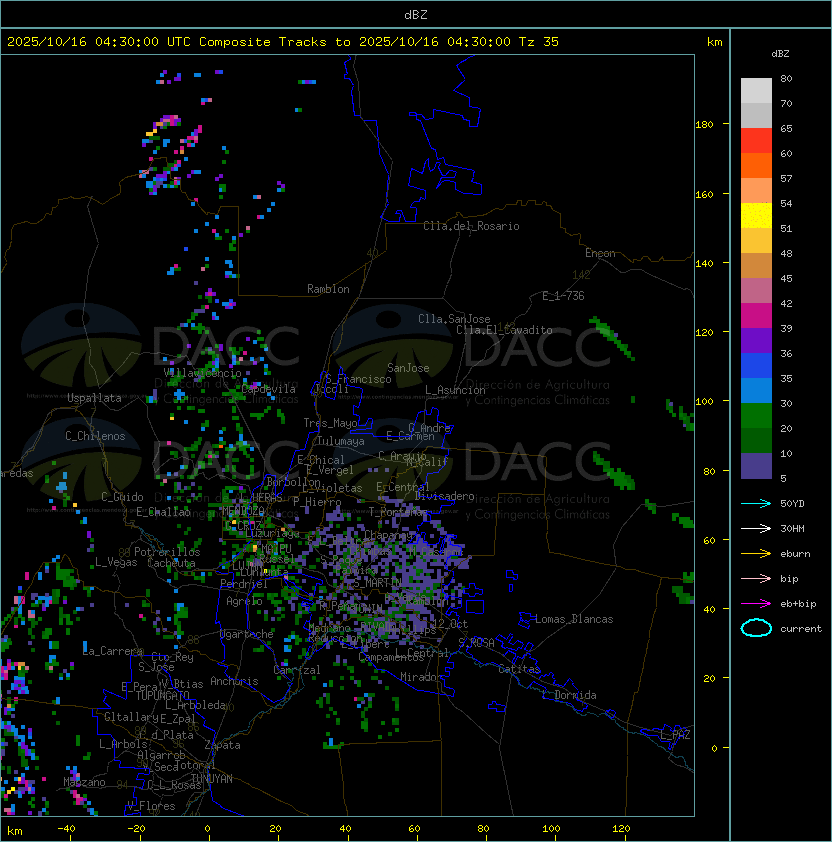Choose the bright green 30–20 dBZ swatch
The height and width of the screenshot is (842, 832).
[756, 415]
